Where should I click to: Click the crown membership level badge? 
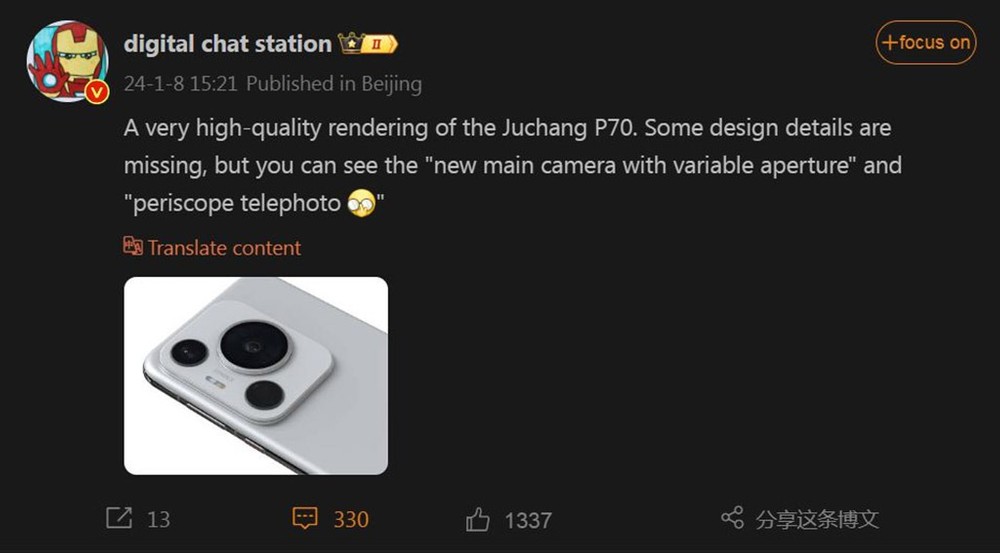click(368, 44)
